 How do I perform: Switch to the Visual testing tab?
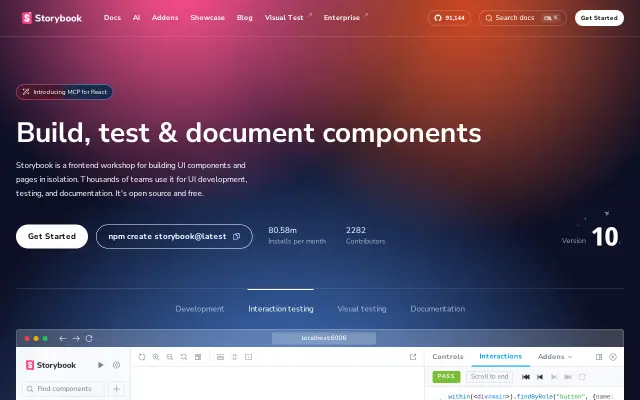[362, 309]
